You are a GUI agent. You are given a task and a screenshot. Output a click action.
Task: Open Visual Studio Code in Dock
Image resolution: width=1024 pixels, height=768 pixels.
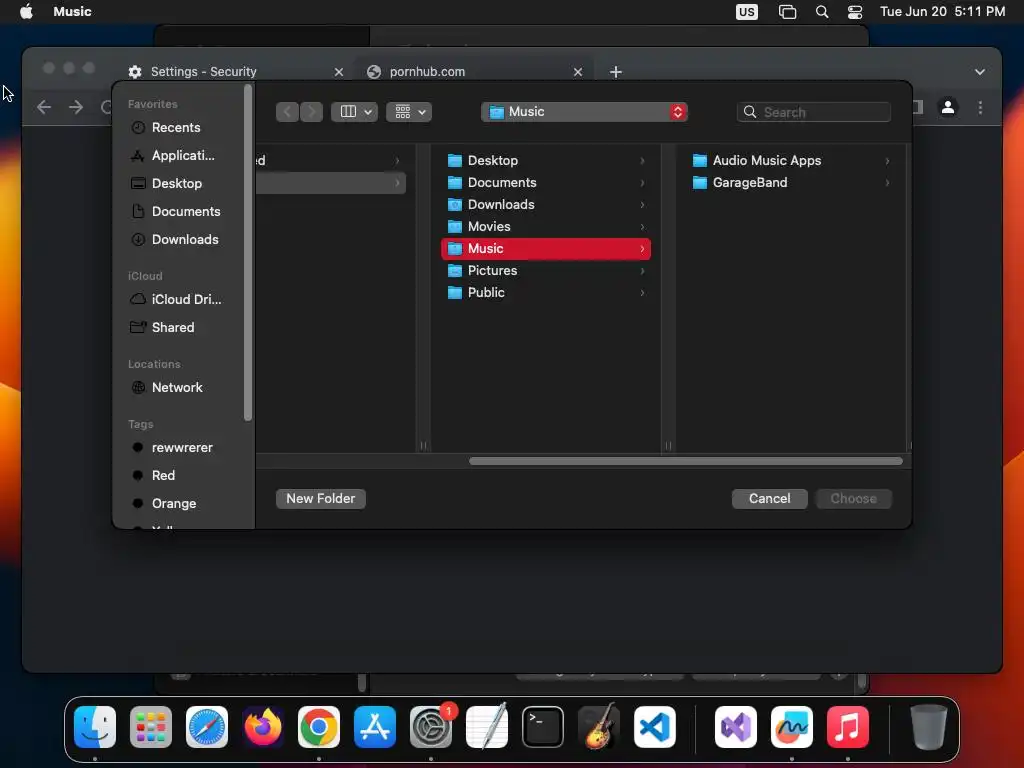pos(655,727)
